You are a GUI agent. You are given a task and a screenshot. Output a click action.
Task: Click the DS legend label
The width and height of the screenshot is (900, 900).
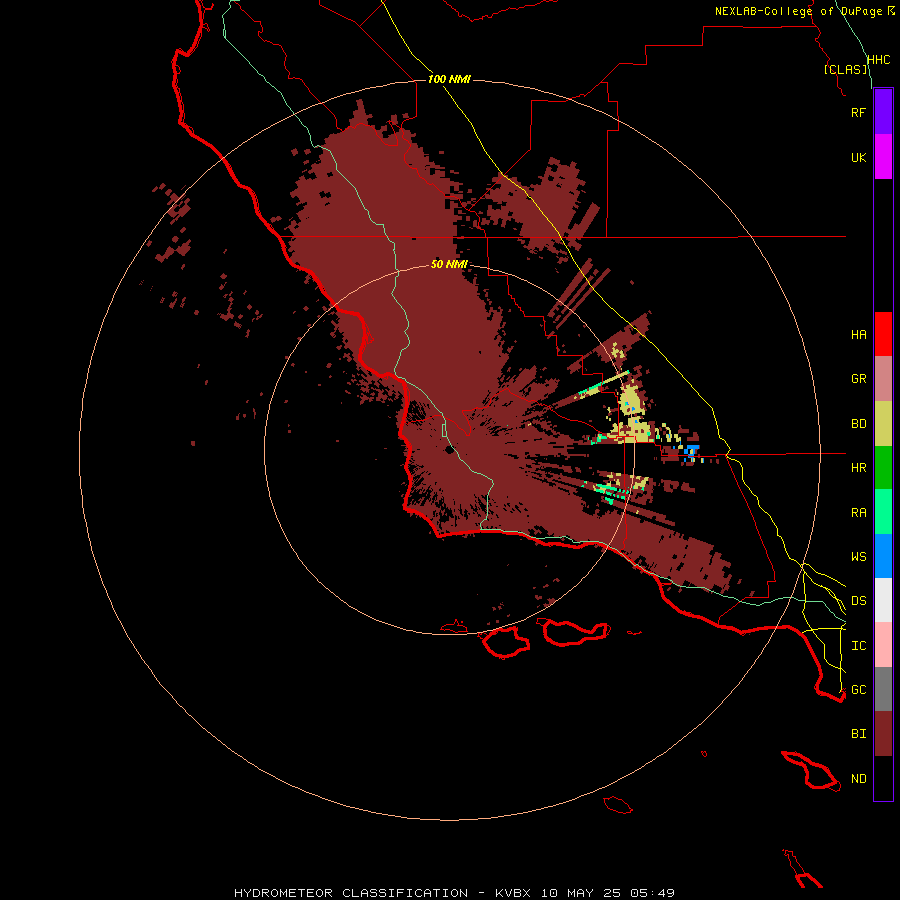click(x=858, y=601)
